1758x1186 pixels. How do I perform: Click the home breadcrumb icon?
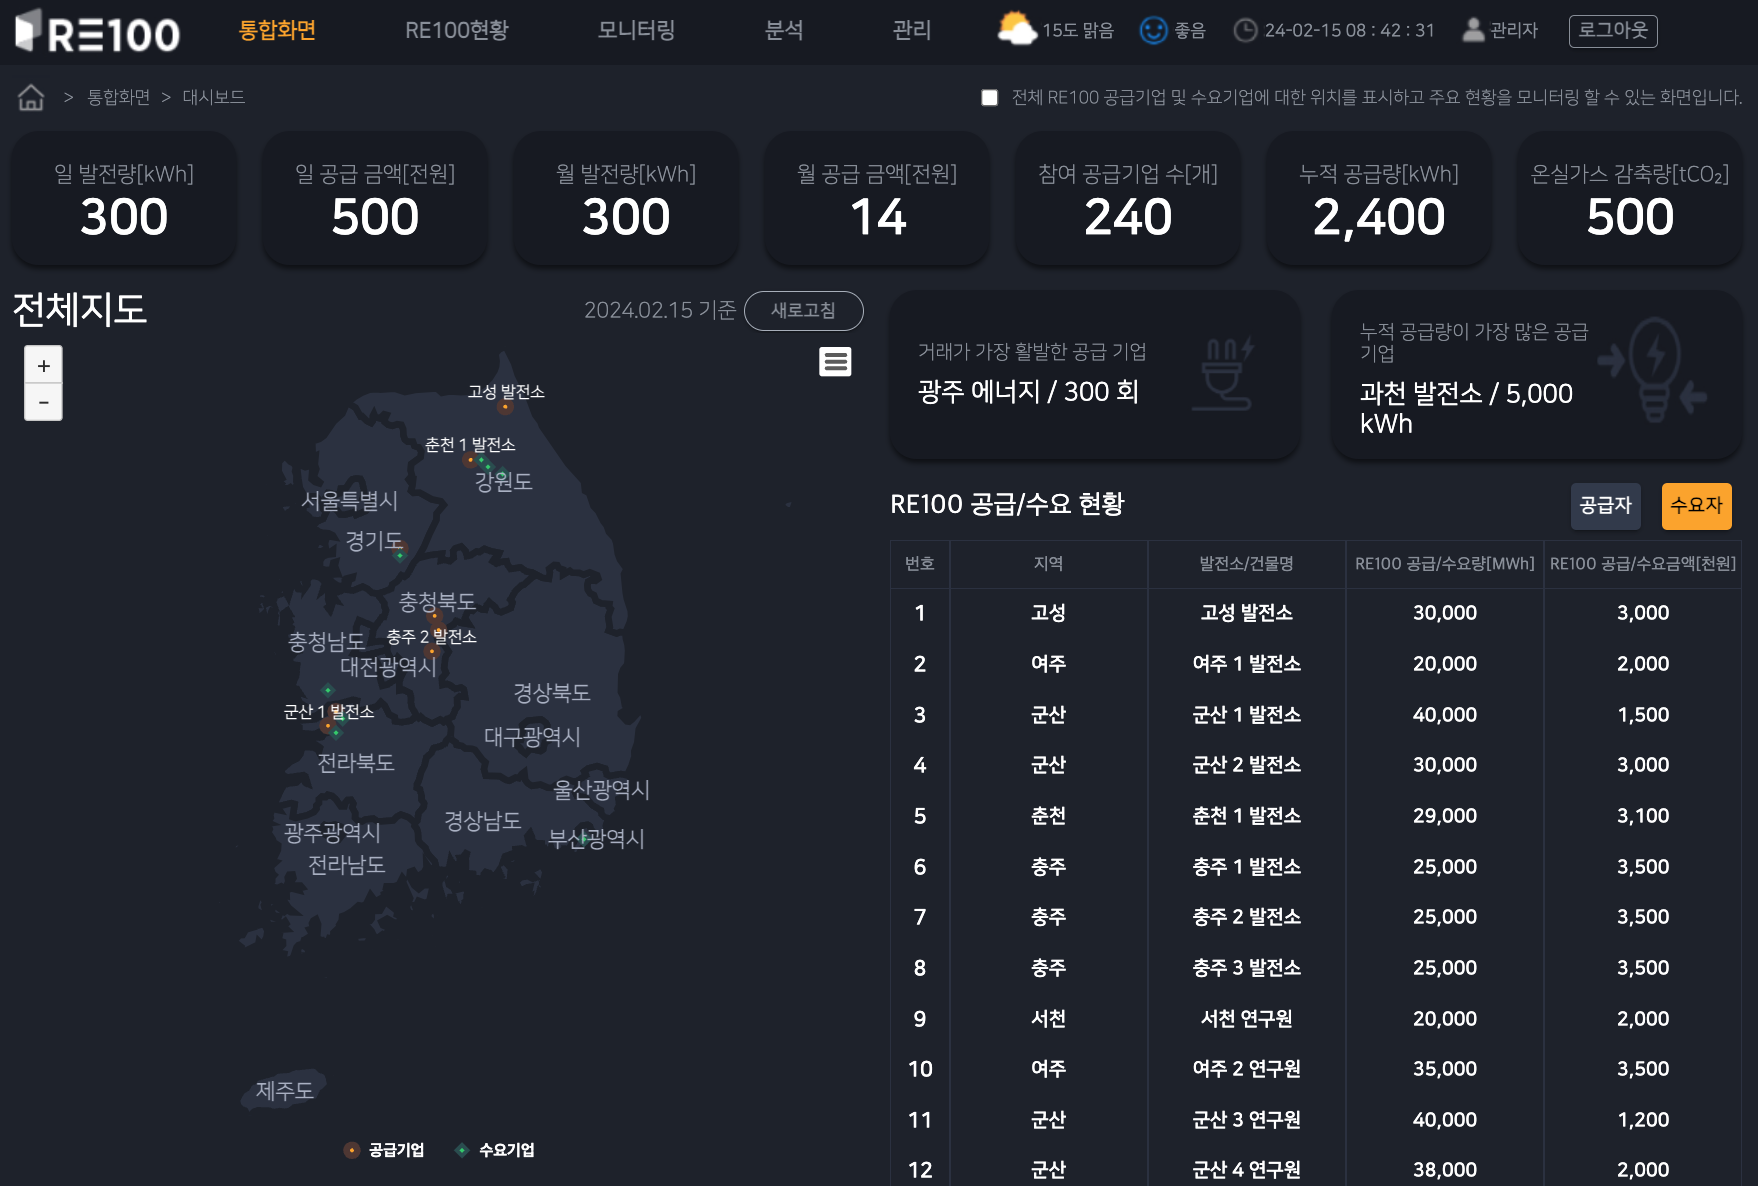31,97
